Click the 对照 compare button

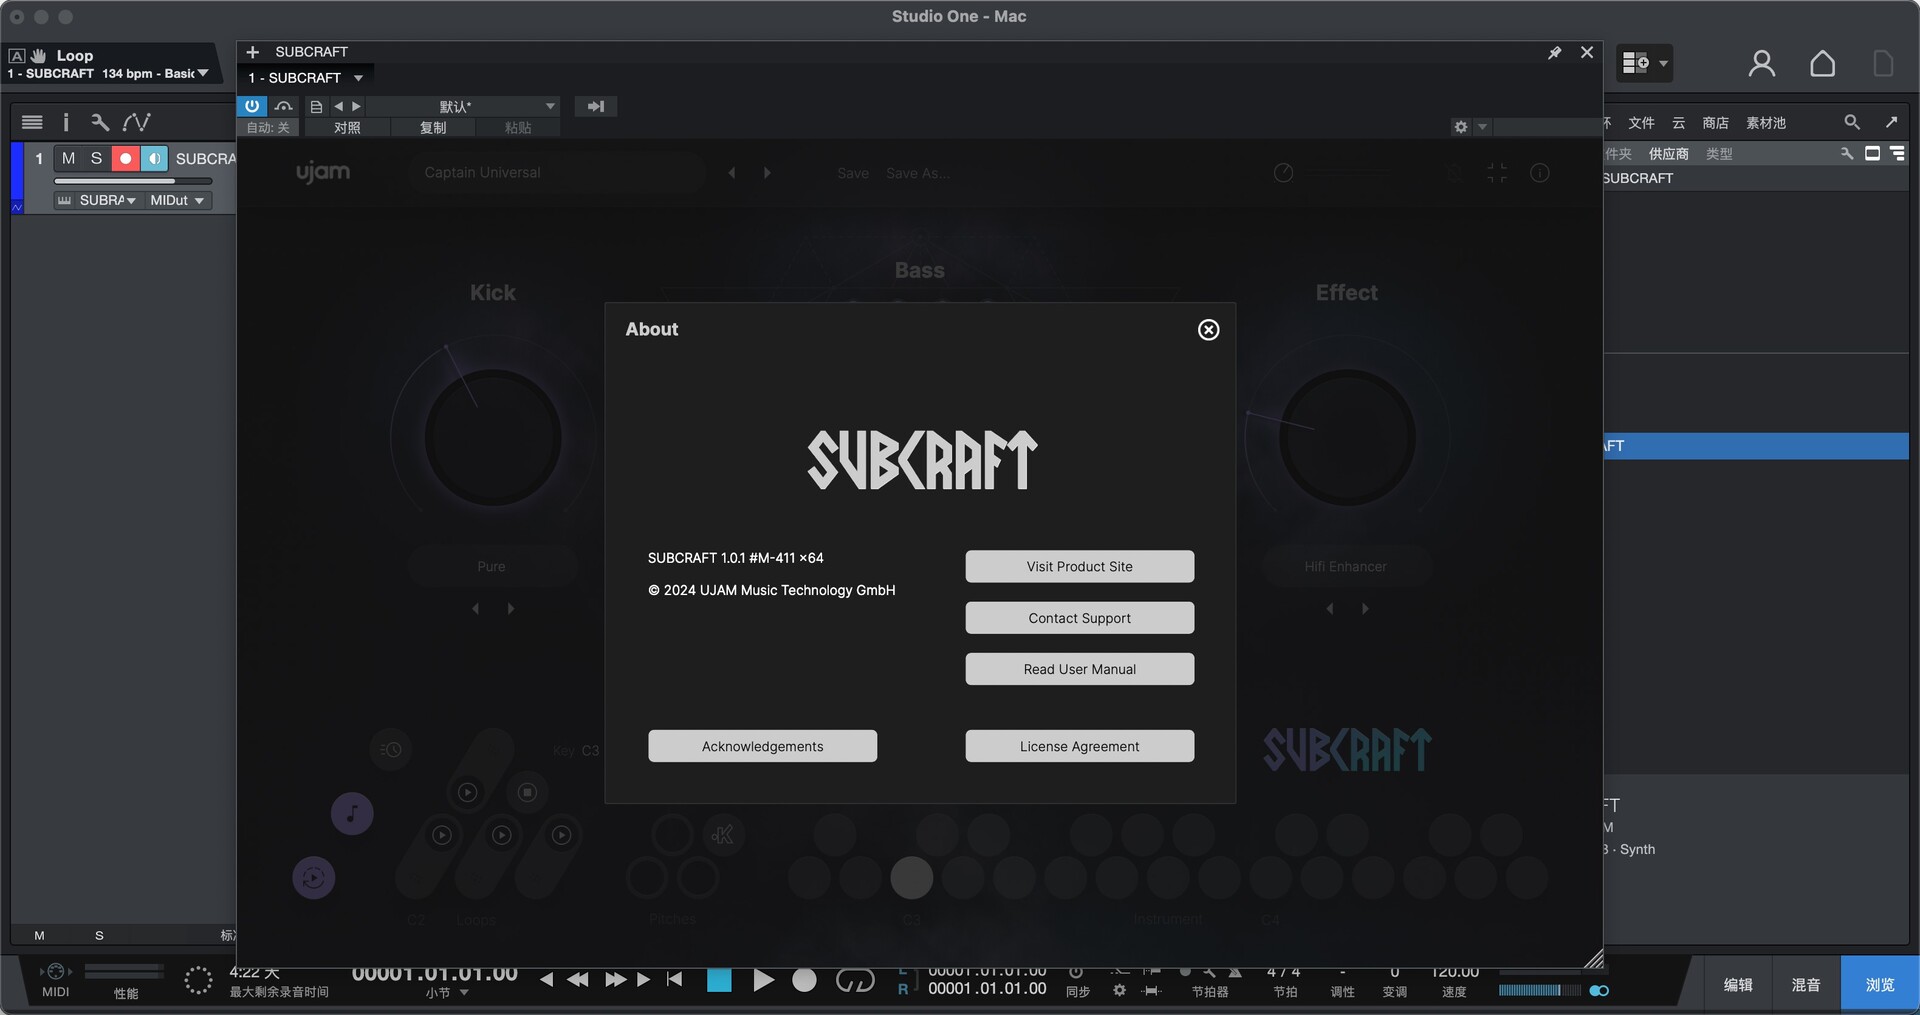pyautogui.click(x=347, y=128)
